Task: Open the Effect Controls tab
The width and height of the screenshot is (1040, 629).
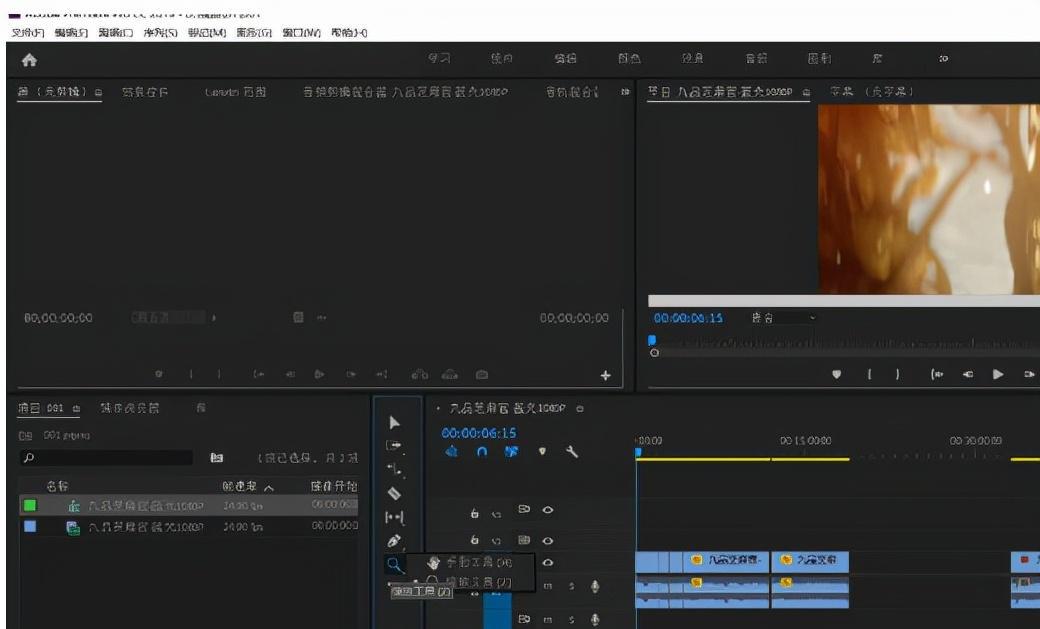Action: tap(145, 92)
